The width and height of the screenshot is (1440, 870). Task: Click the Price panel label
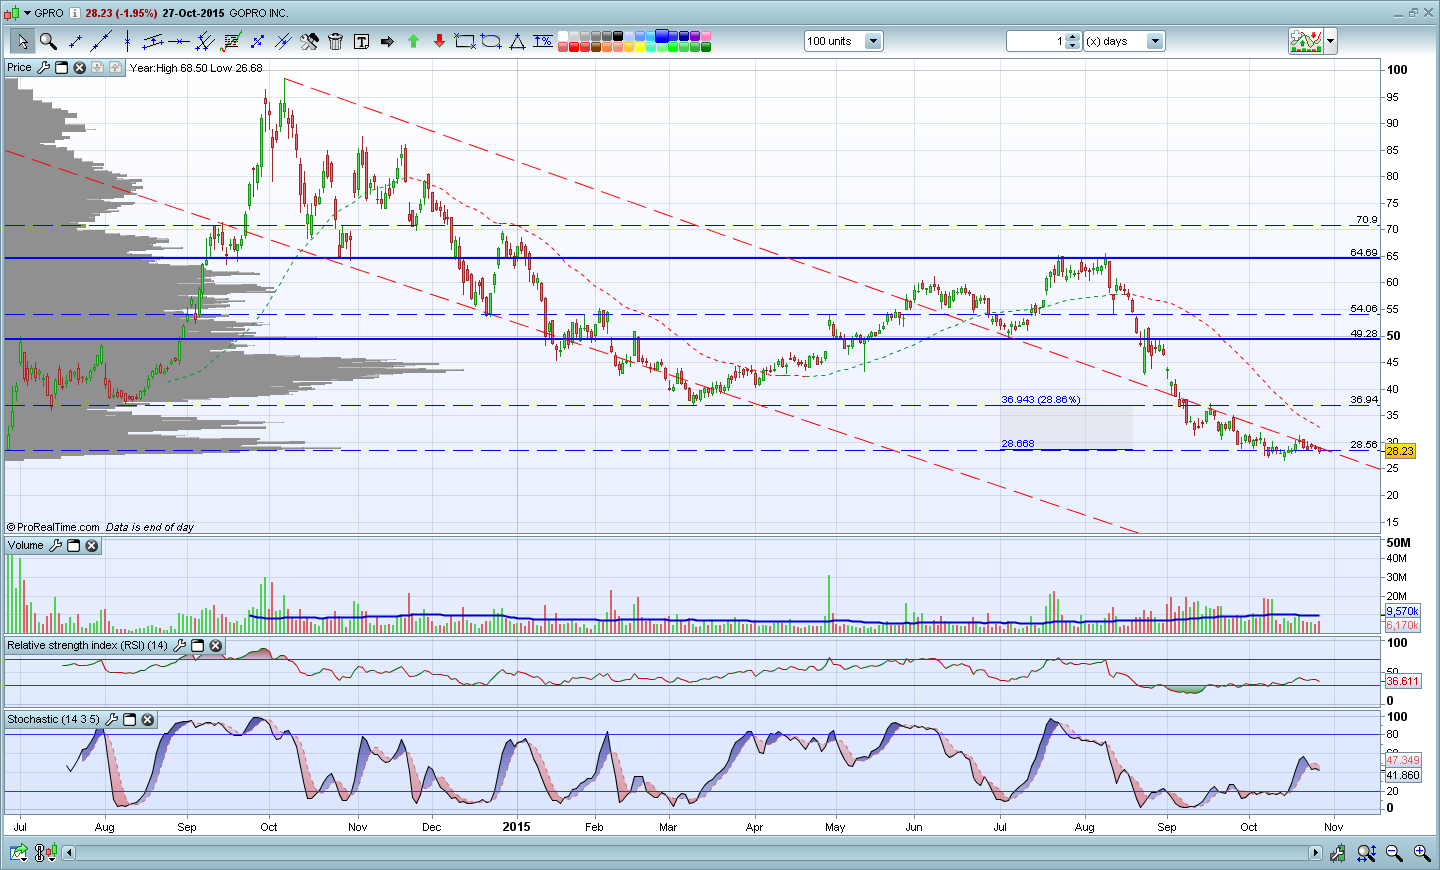click(19, 67)
